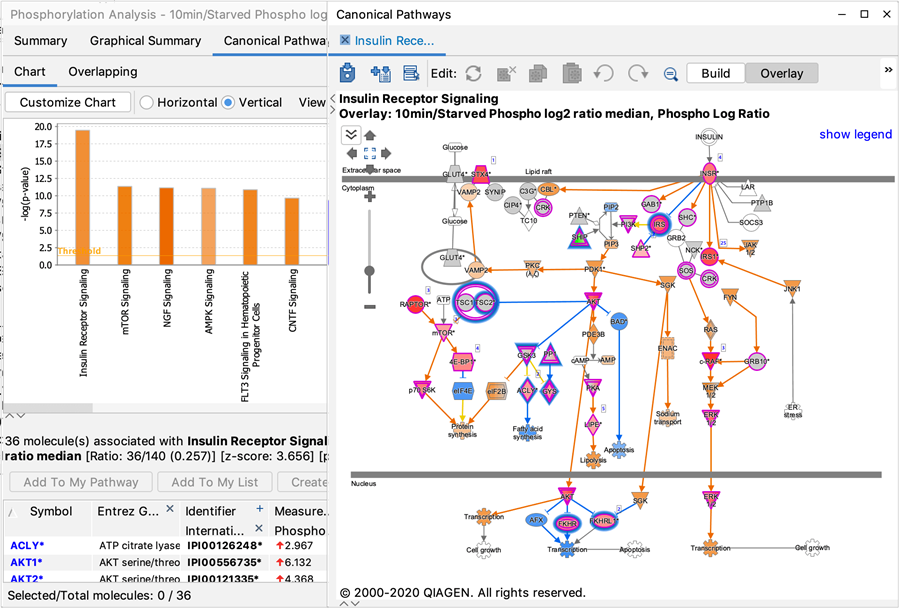Select Horizontal chart orientation
Viewport: 900px width, 609px height.
147,102
